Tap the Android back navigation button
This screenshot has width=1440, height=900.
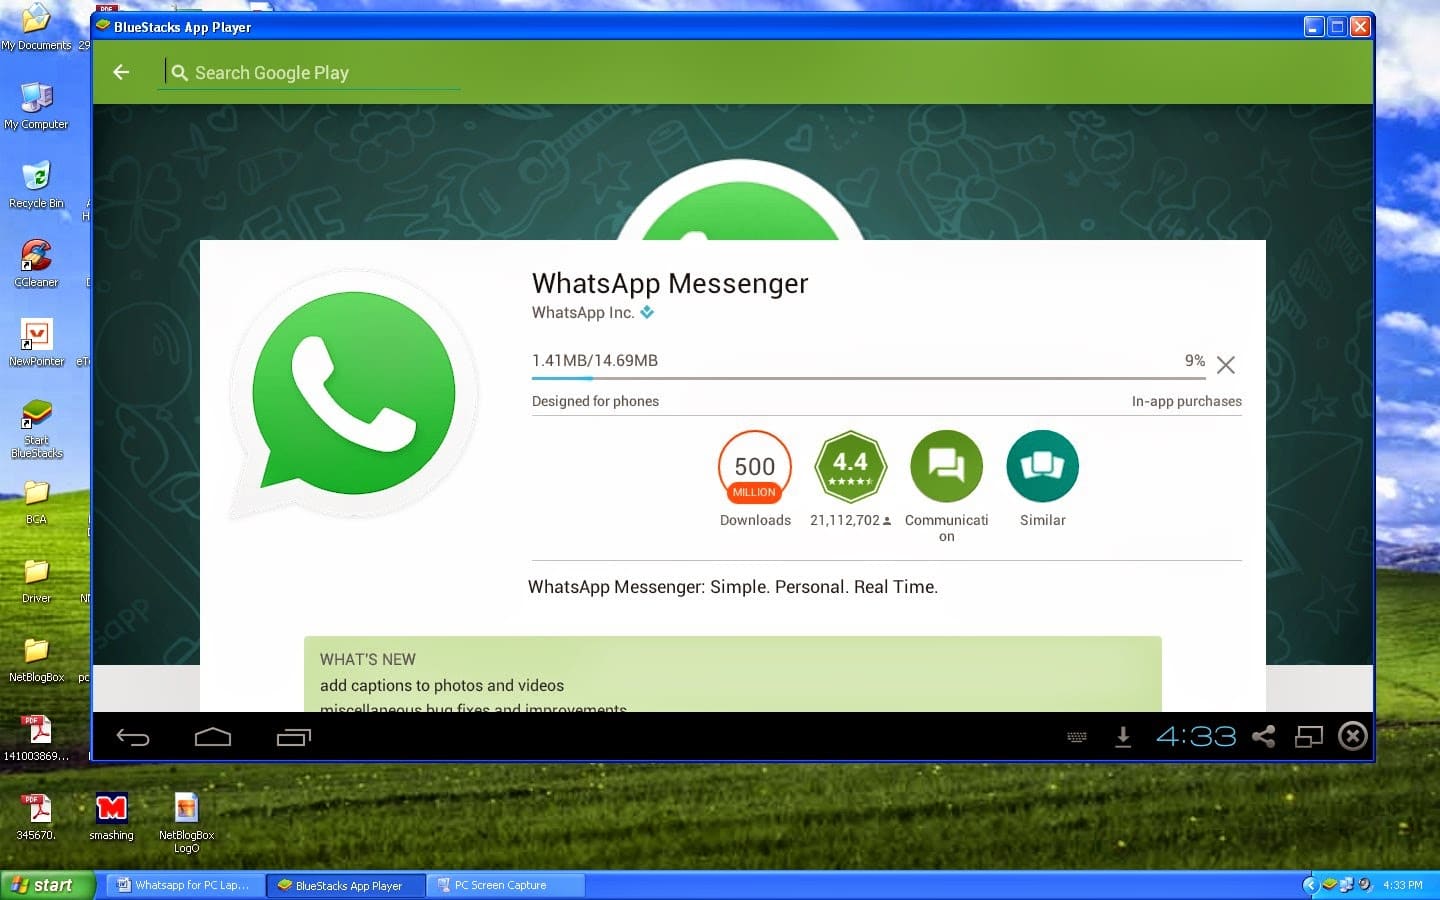pyautogui.click(x=133, y=737)
